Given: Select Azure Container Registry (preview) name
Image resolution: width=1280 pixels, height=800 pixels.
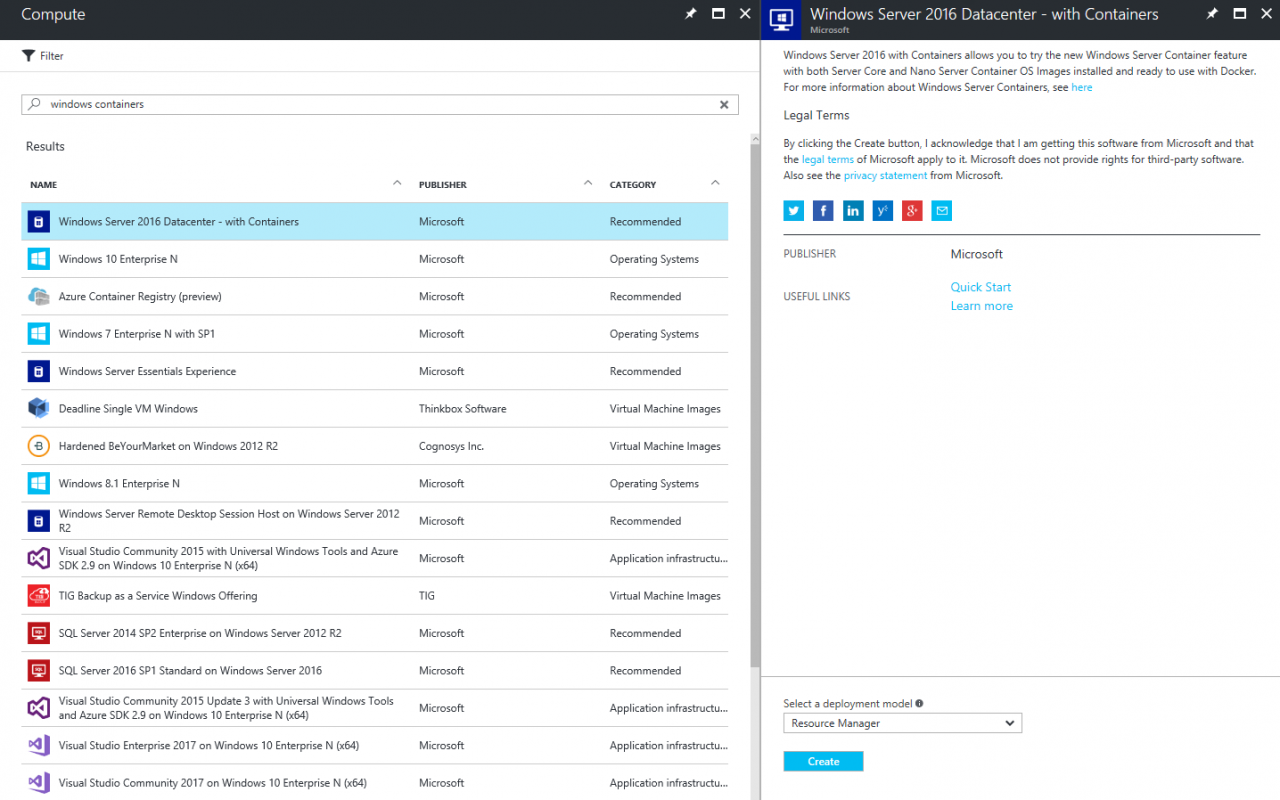Looking at the screenshot, I should [140, 297].
